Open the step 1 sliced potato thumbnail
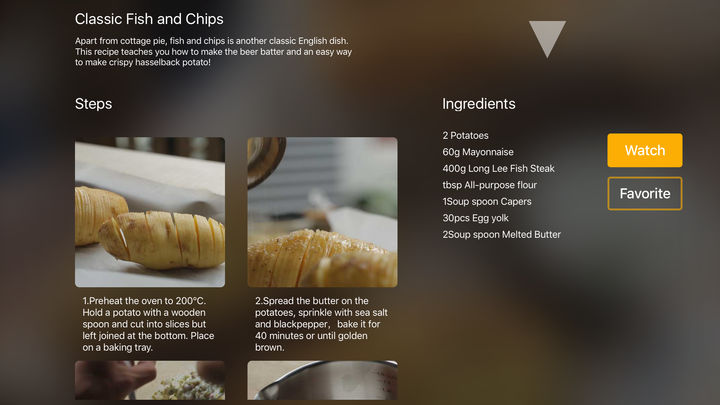 click(x=150, y=212)
